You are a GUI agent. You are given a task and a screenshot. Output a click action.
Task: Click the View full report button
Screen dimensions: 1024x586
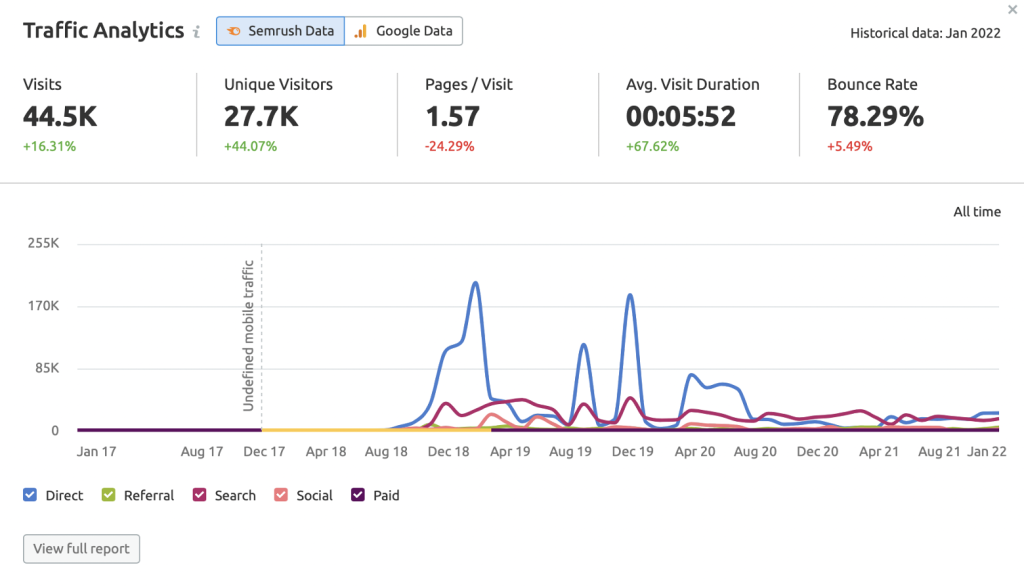pyautogui.click(x=82, y=549)
